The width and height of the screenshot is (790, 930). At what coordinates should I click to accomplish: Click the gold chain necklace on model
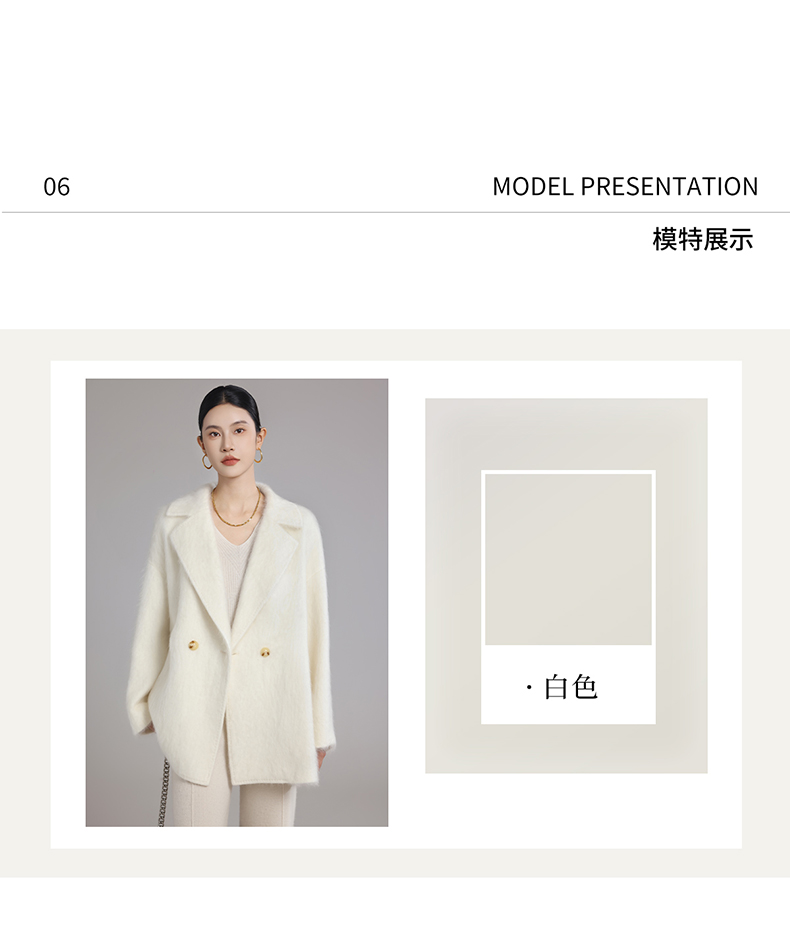237,509
